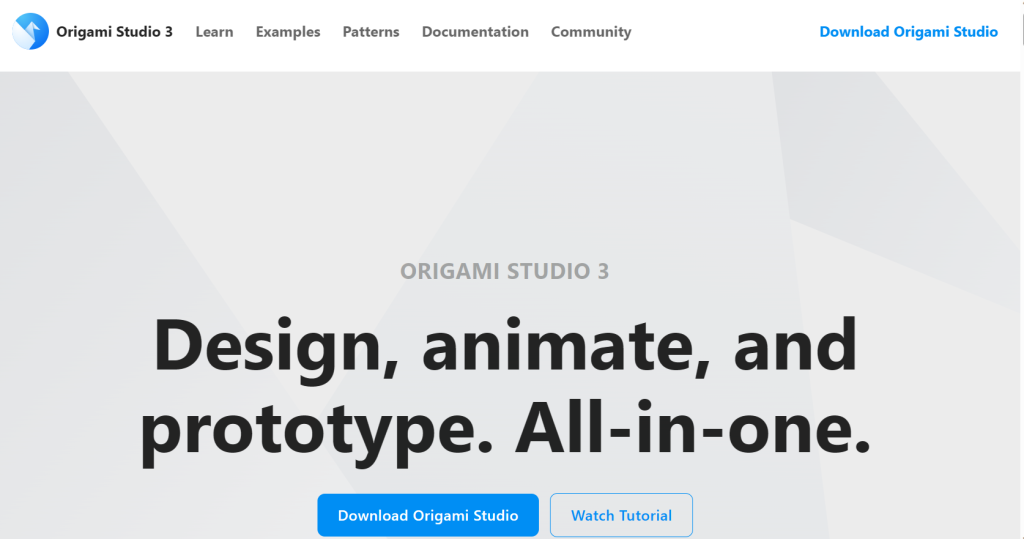Open the Documentation page
The width and height of the screenshot is (1024, 539).
475,31
